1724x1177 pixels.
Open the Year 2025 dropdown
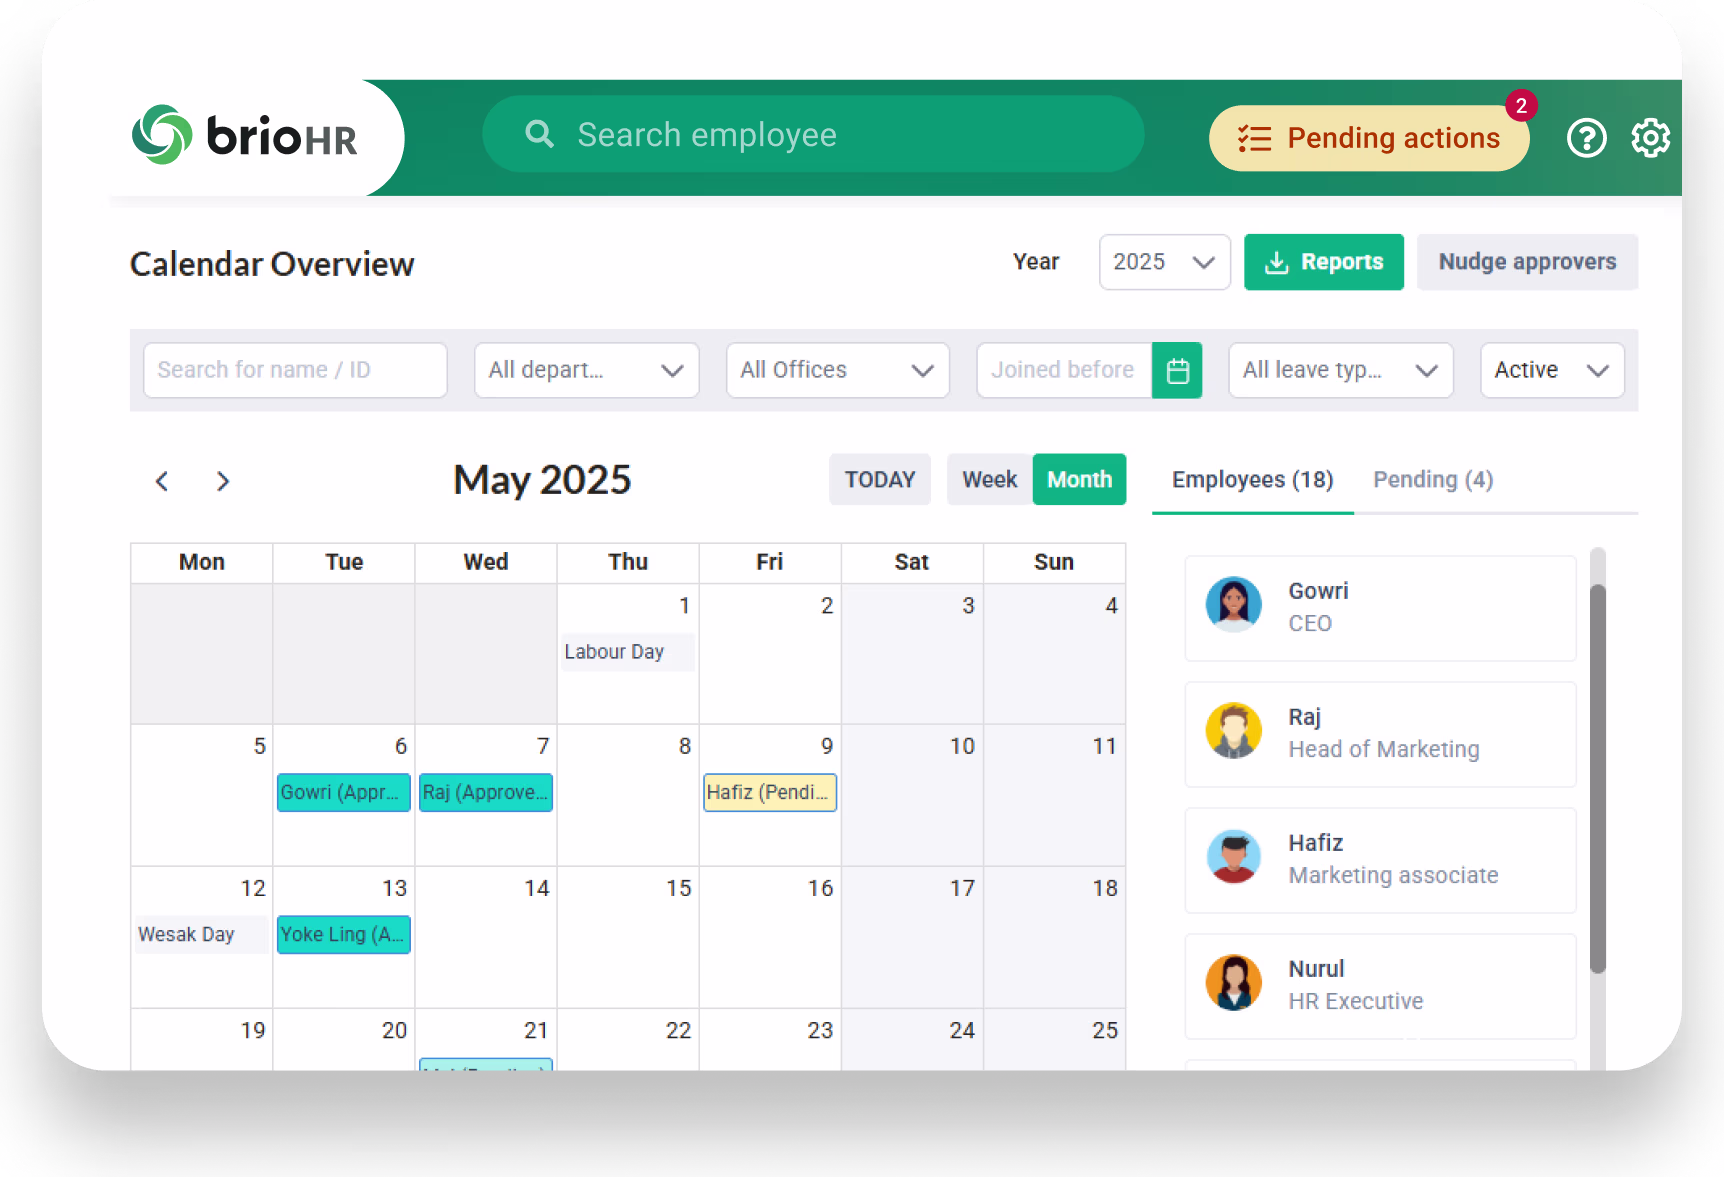click(1164, 262)
